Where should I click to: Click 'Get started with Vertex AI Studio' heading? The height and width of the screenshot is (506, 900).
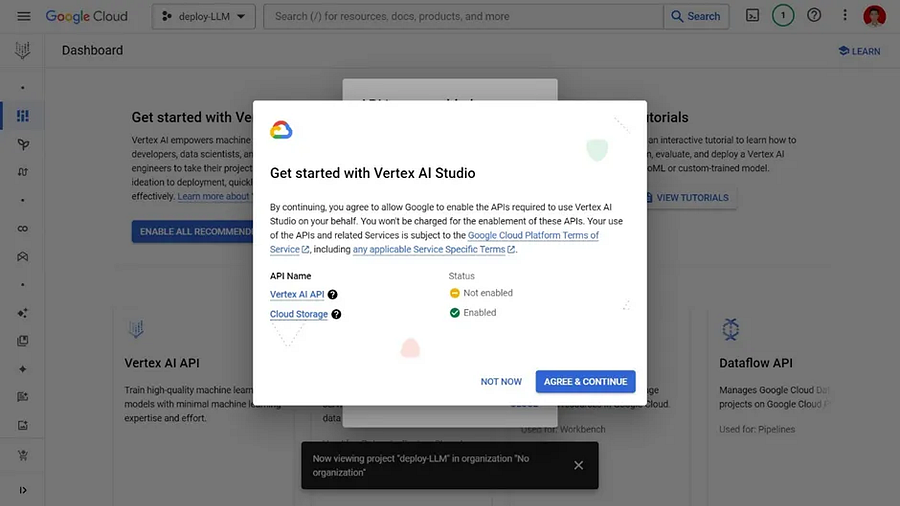(373, 173)
